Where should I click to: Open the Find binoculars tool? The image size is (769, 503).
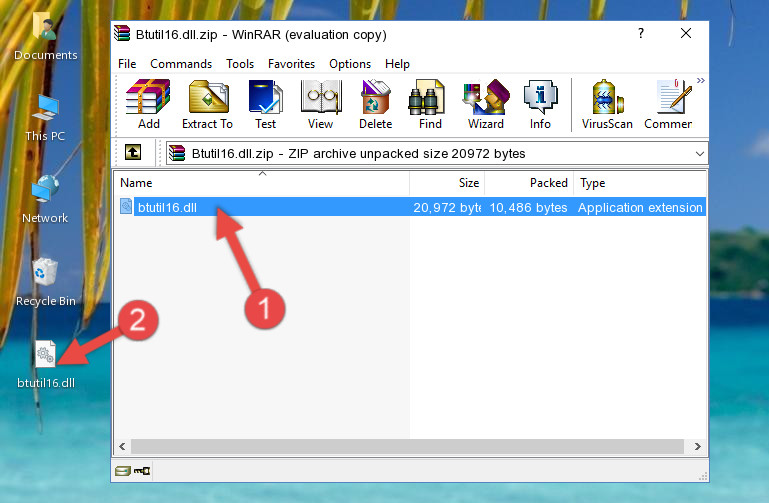click(430, 104)
